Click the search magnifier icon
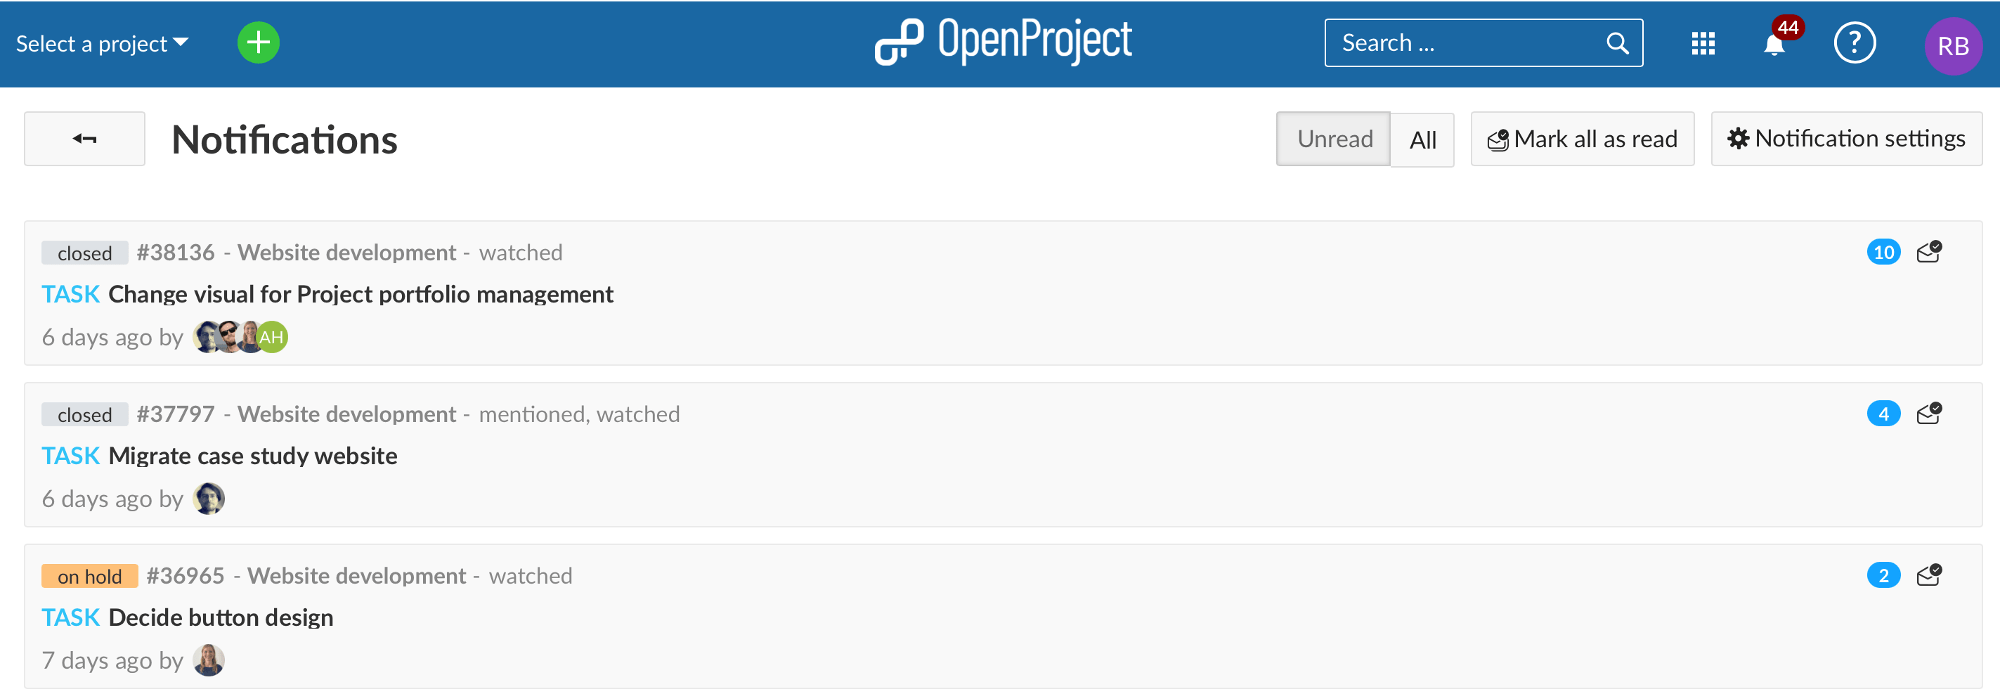Viewport: 2002px width, 695px height. pos(1617,43)
